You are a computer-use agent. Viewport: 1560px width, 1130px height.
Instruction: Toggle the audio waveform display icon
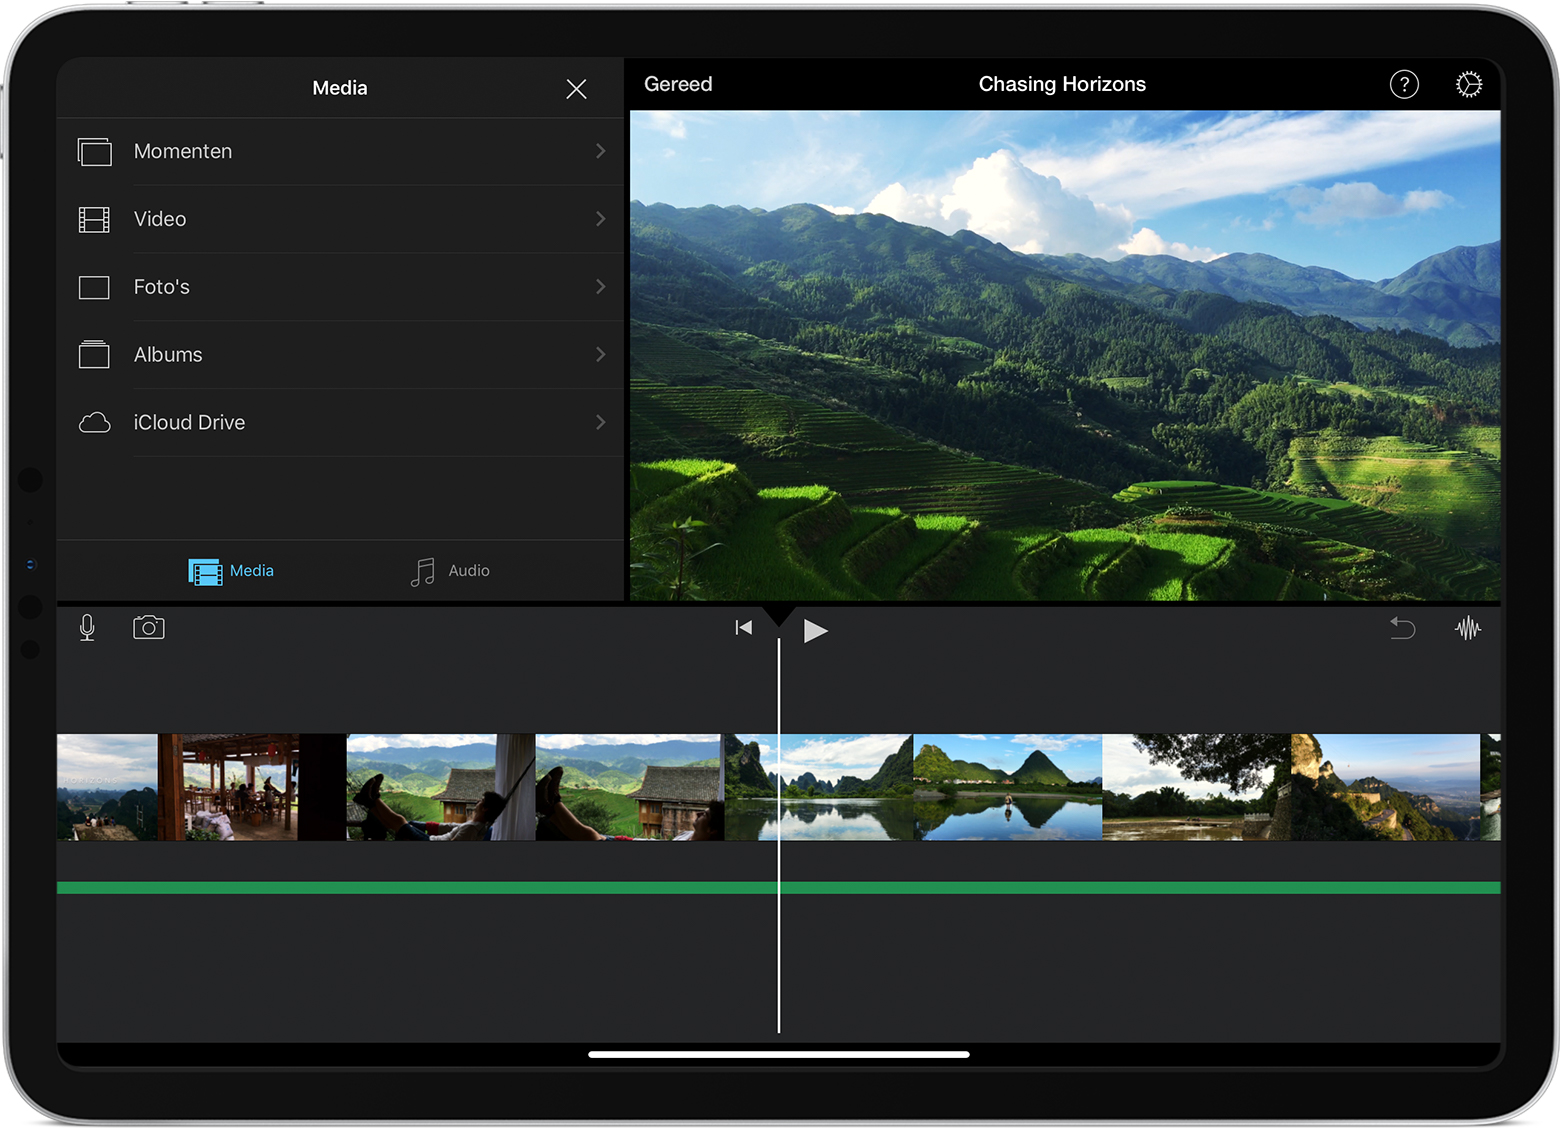[x=1467, y=628]
